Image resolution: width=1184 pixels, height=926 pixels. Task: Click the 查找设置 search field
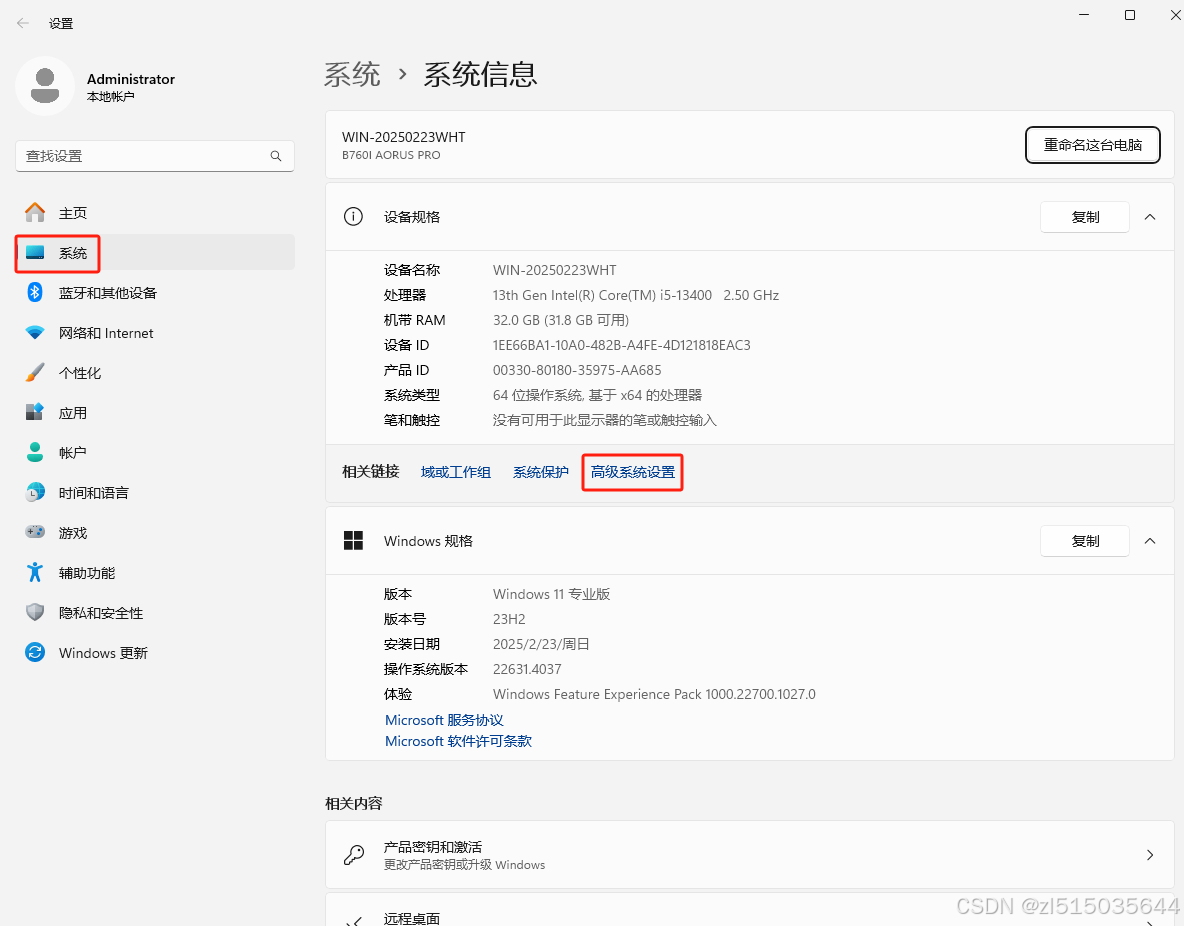(155, 156)
